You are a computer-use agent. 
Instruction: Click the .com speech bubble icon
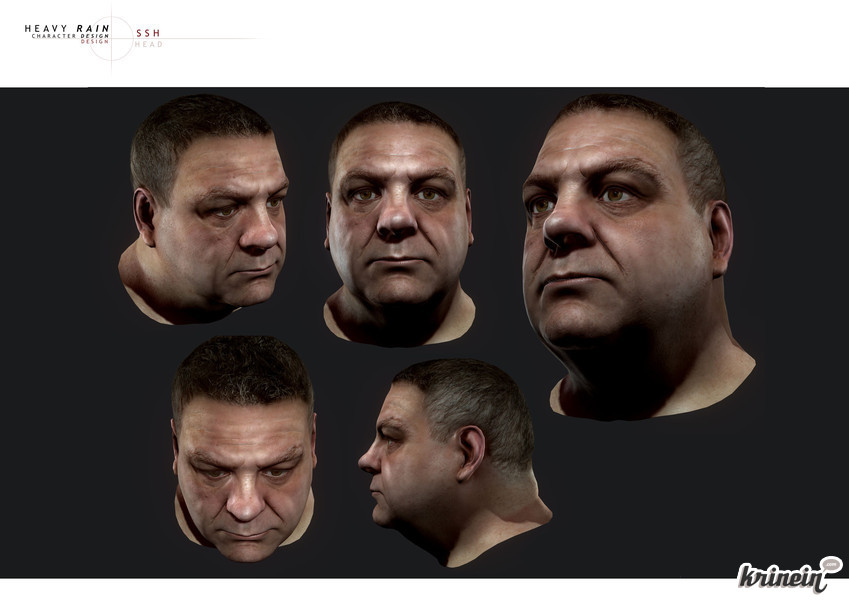click(x=832, y=565)
